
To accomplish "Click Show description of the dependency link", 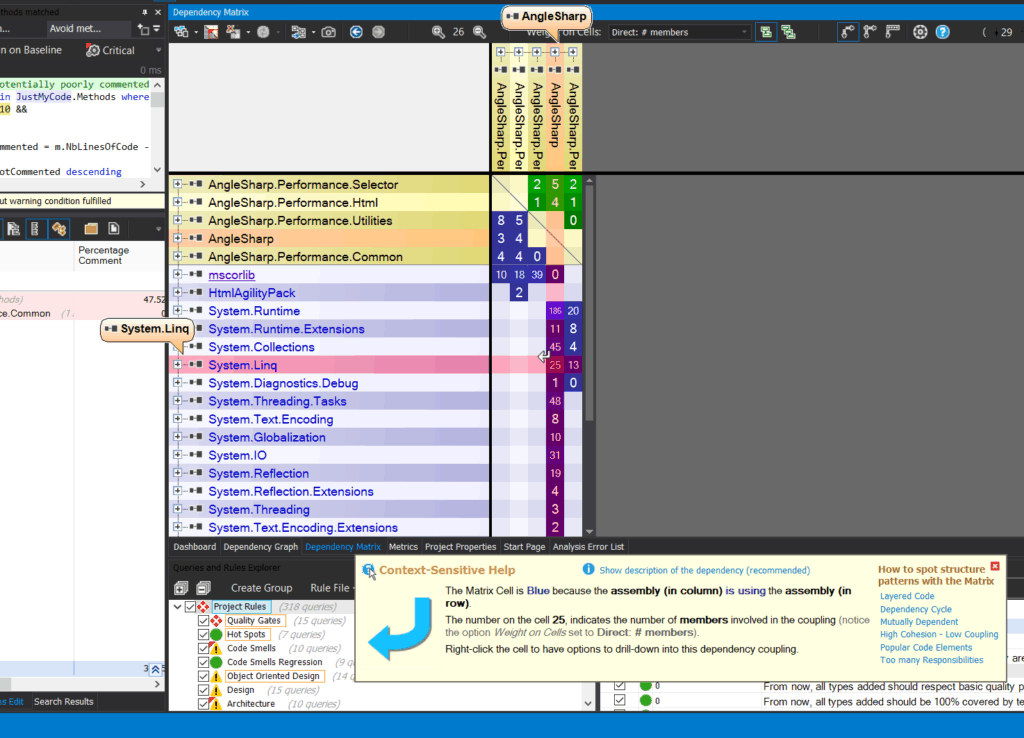I will point(705,570).
